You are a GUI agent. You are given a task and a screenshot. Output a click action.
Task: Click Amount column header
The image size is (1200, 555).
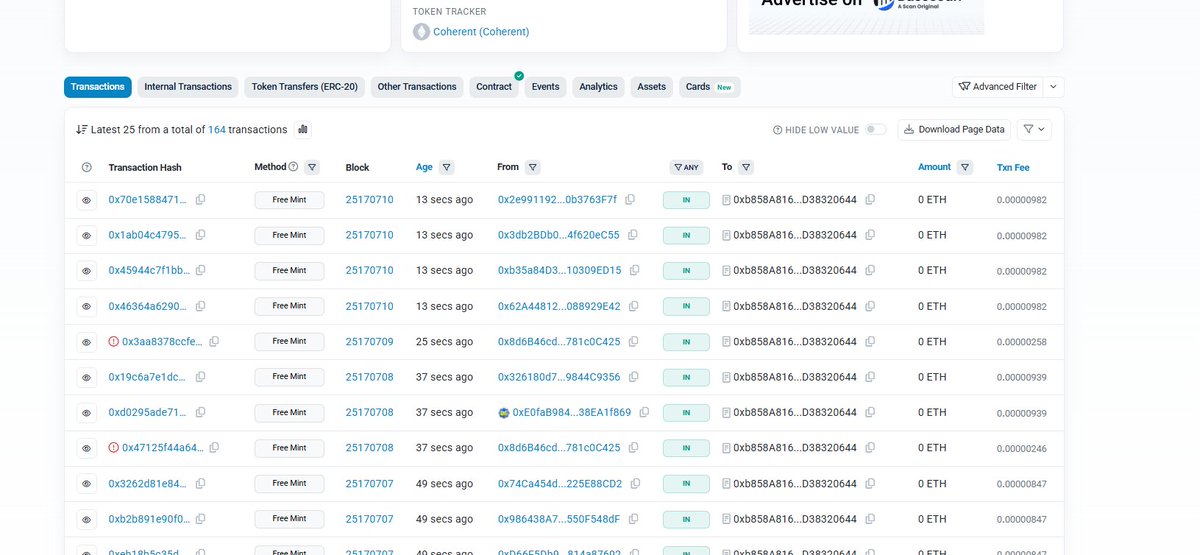pyautogui.click(x=934, y=167)
